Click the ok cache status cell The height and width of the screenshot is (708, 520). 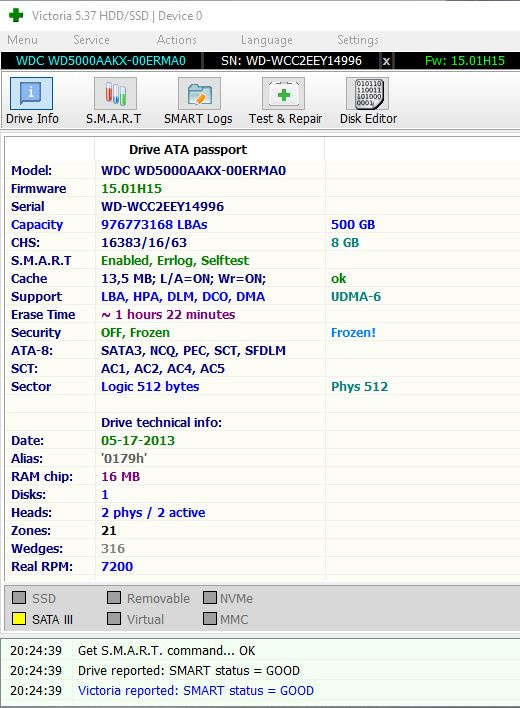(339, 279)
